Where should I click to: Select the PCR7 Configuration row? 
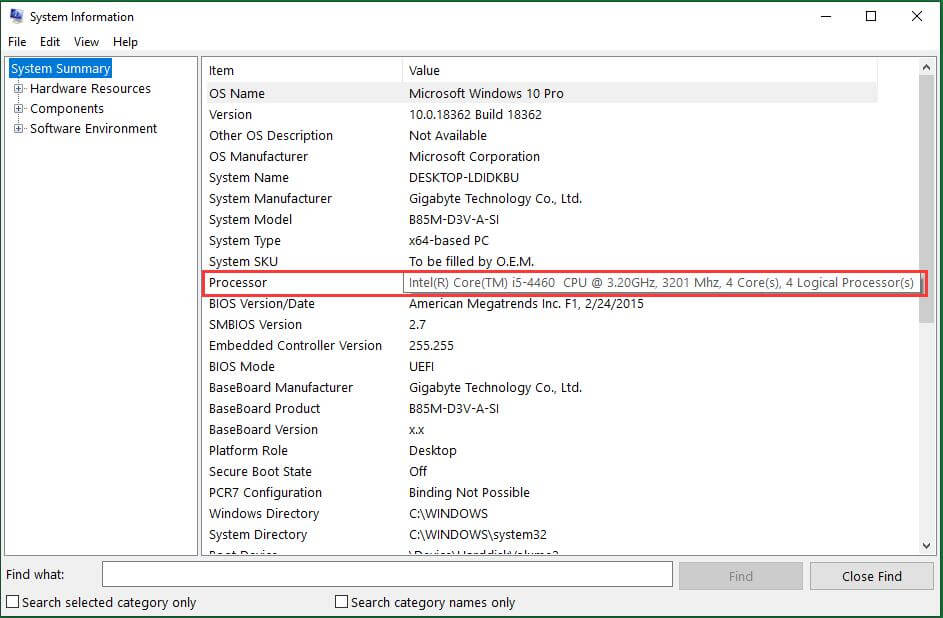tap(541, 493)
